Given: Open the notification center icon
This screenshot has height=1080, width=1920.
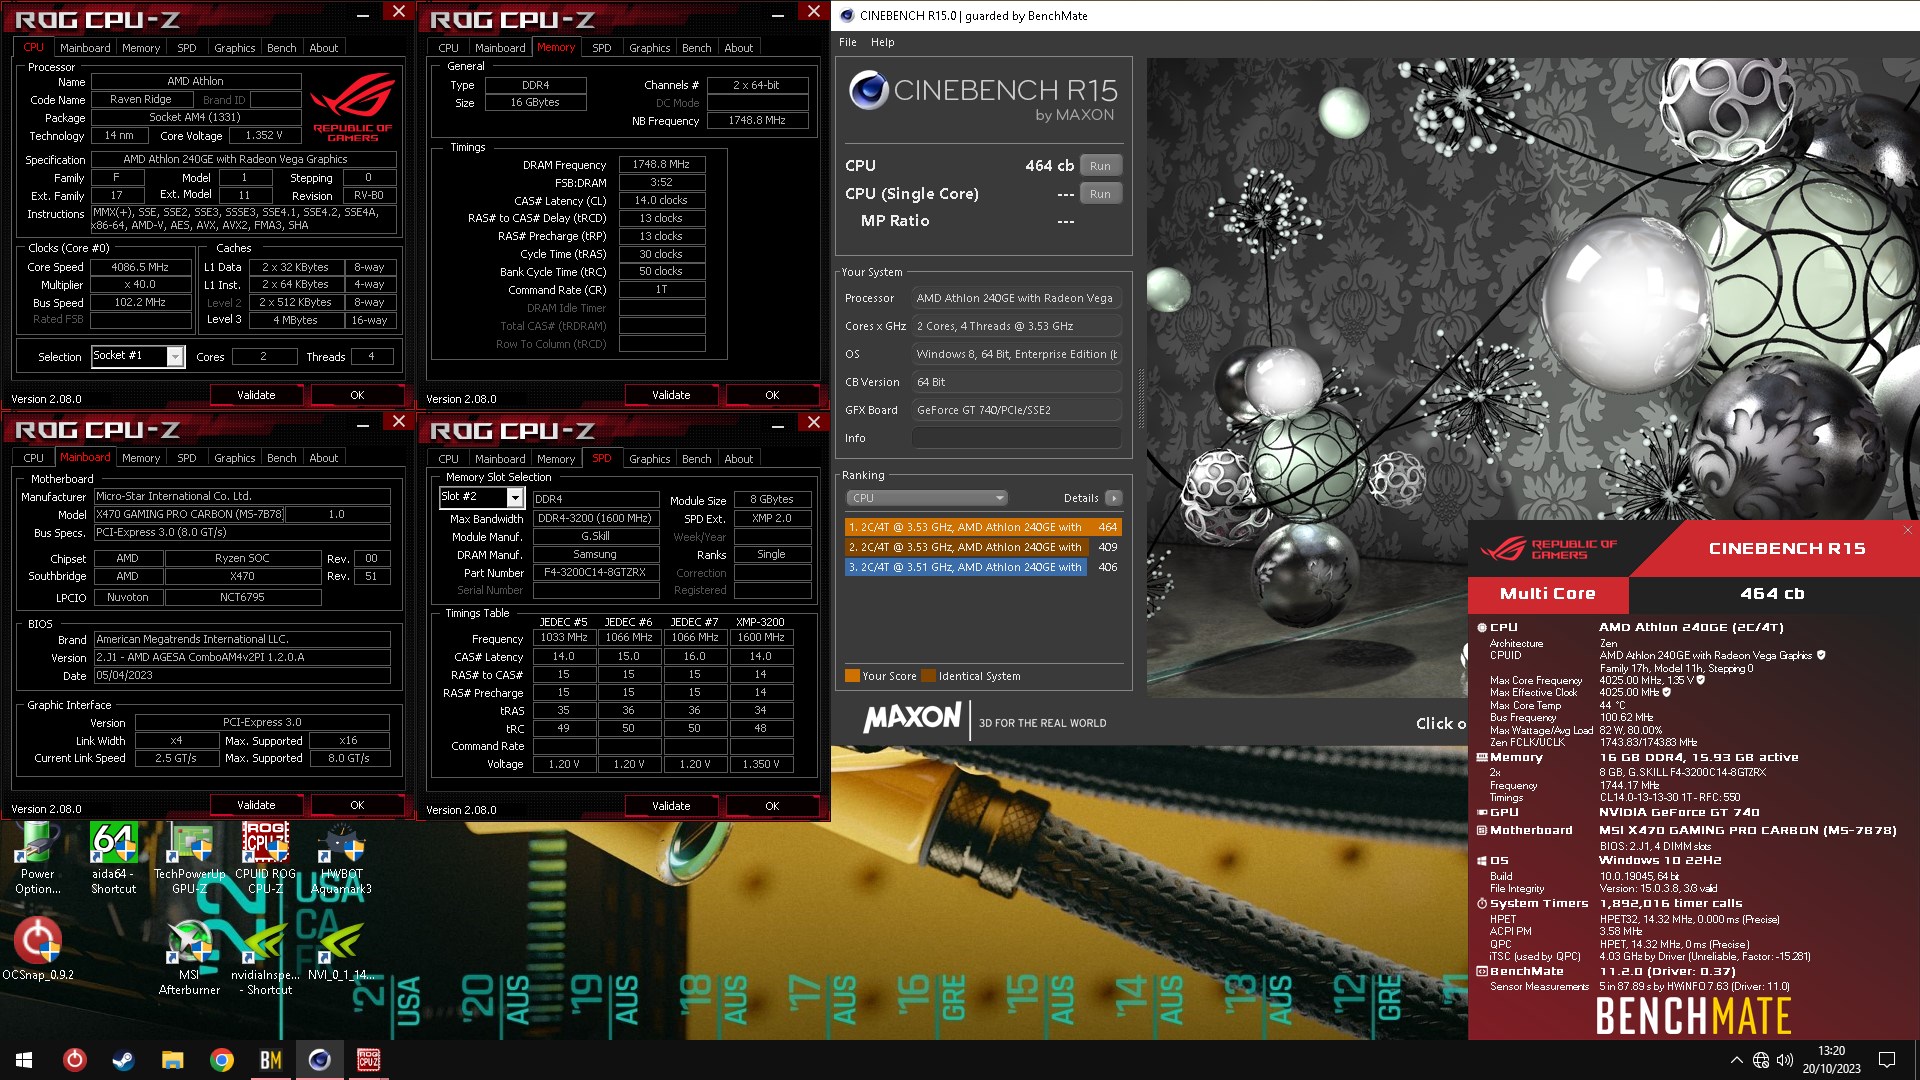Looking at the screenshot, I should click(1887, 1060).
